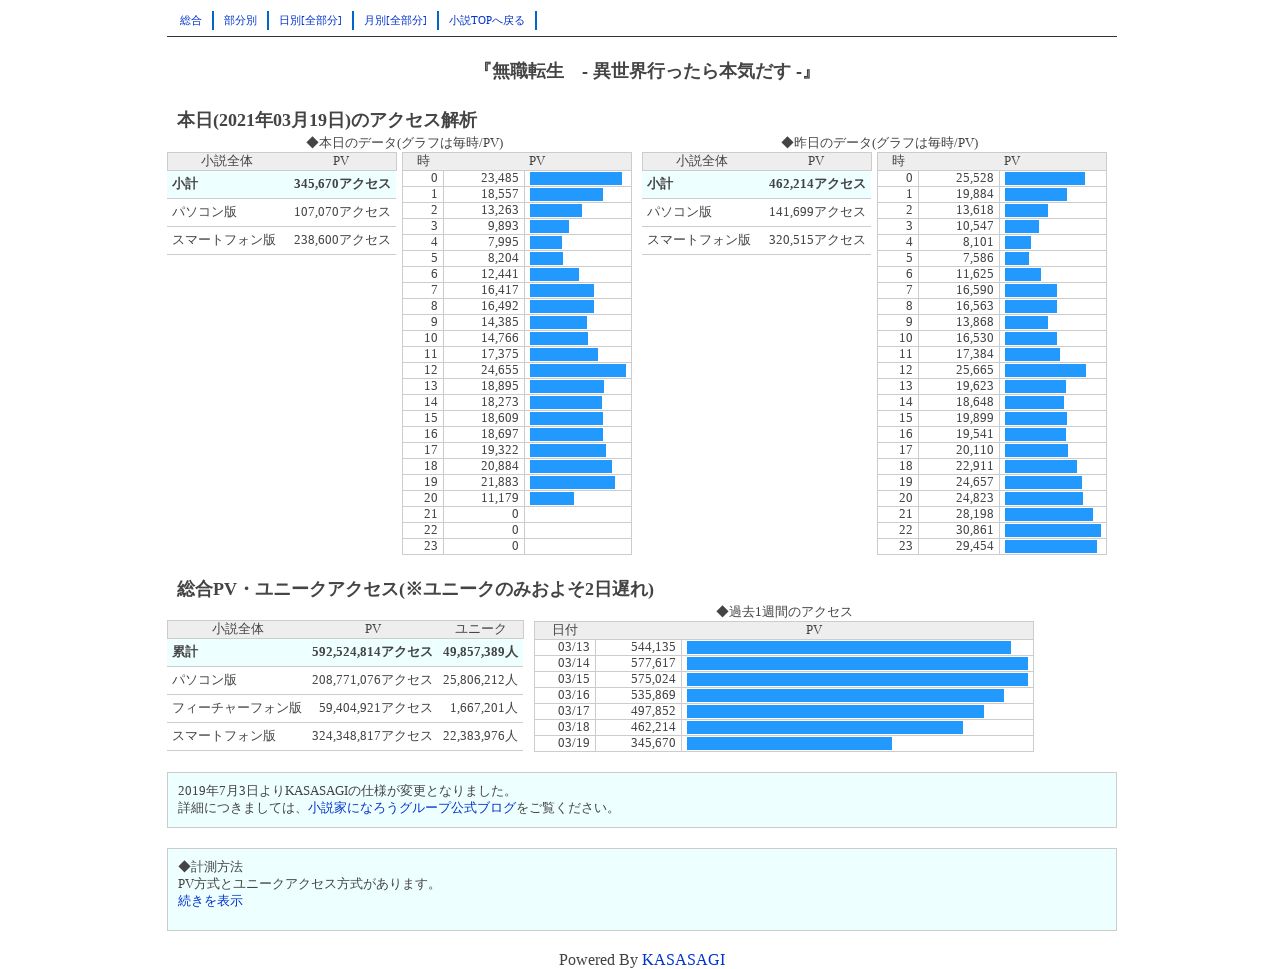Click today's hour 12 value 24,655
1284x969 pixels.
tap(500, 370)
